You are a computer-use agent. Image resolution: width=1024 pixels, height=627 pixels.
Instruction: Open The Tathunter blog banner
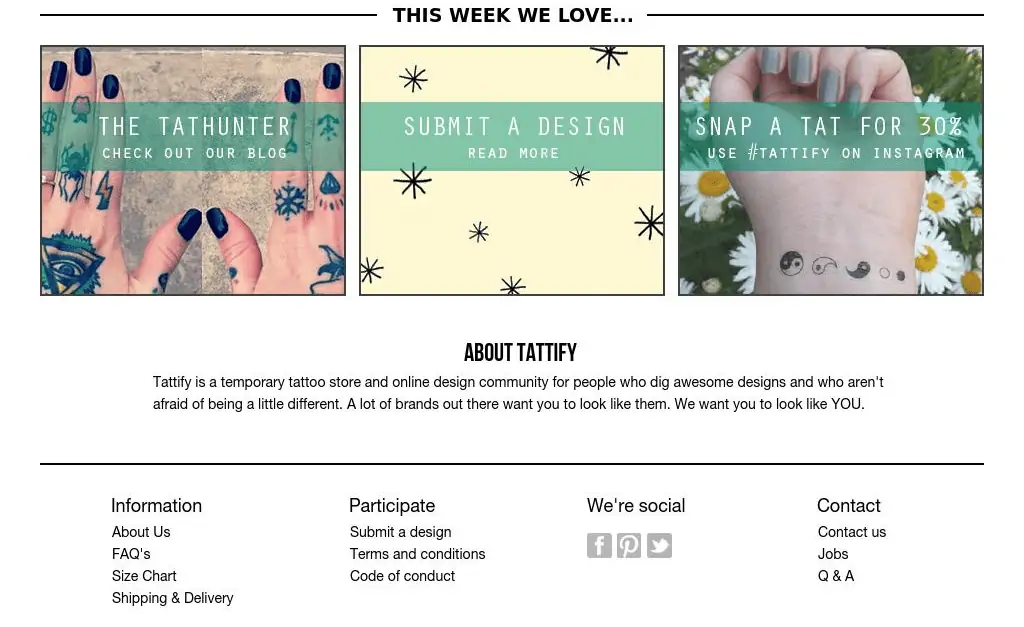(x=193, y=170)
